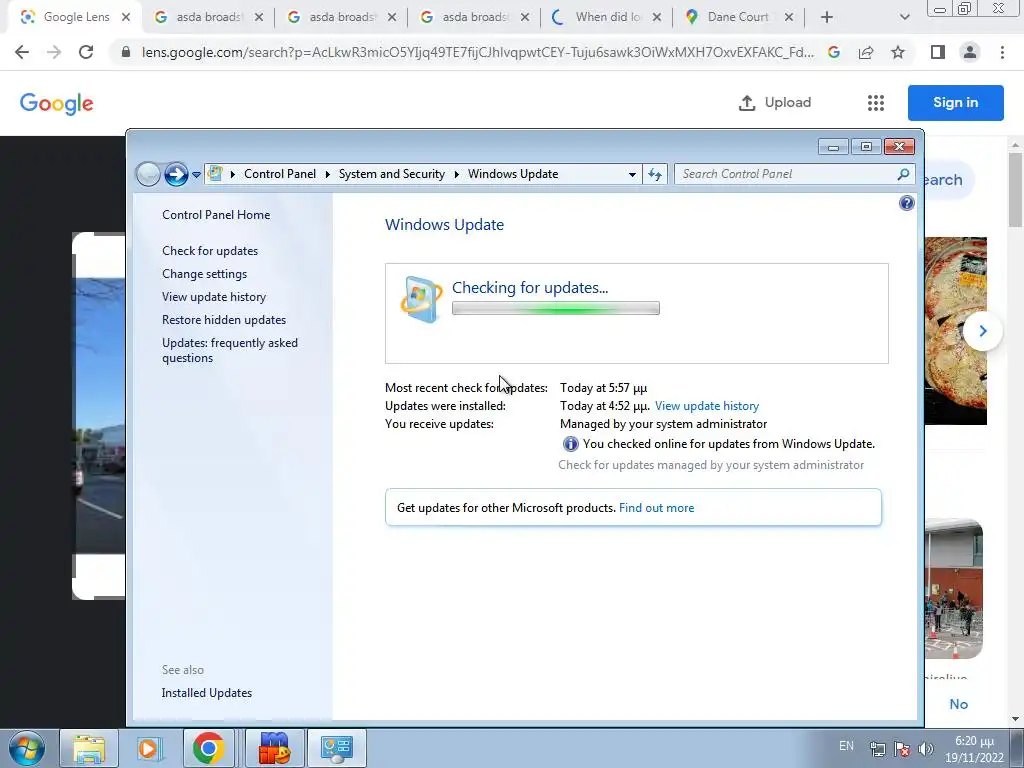This screenshot has height=768, width=1024.
Task: Open recent pages dropdown beside nav arrows
Action: pyautogui.click(x=196, y=174)
